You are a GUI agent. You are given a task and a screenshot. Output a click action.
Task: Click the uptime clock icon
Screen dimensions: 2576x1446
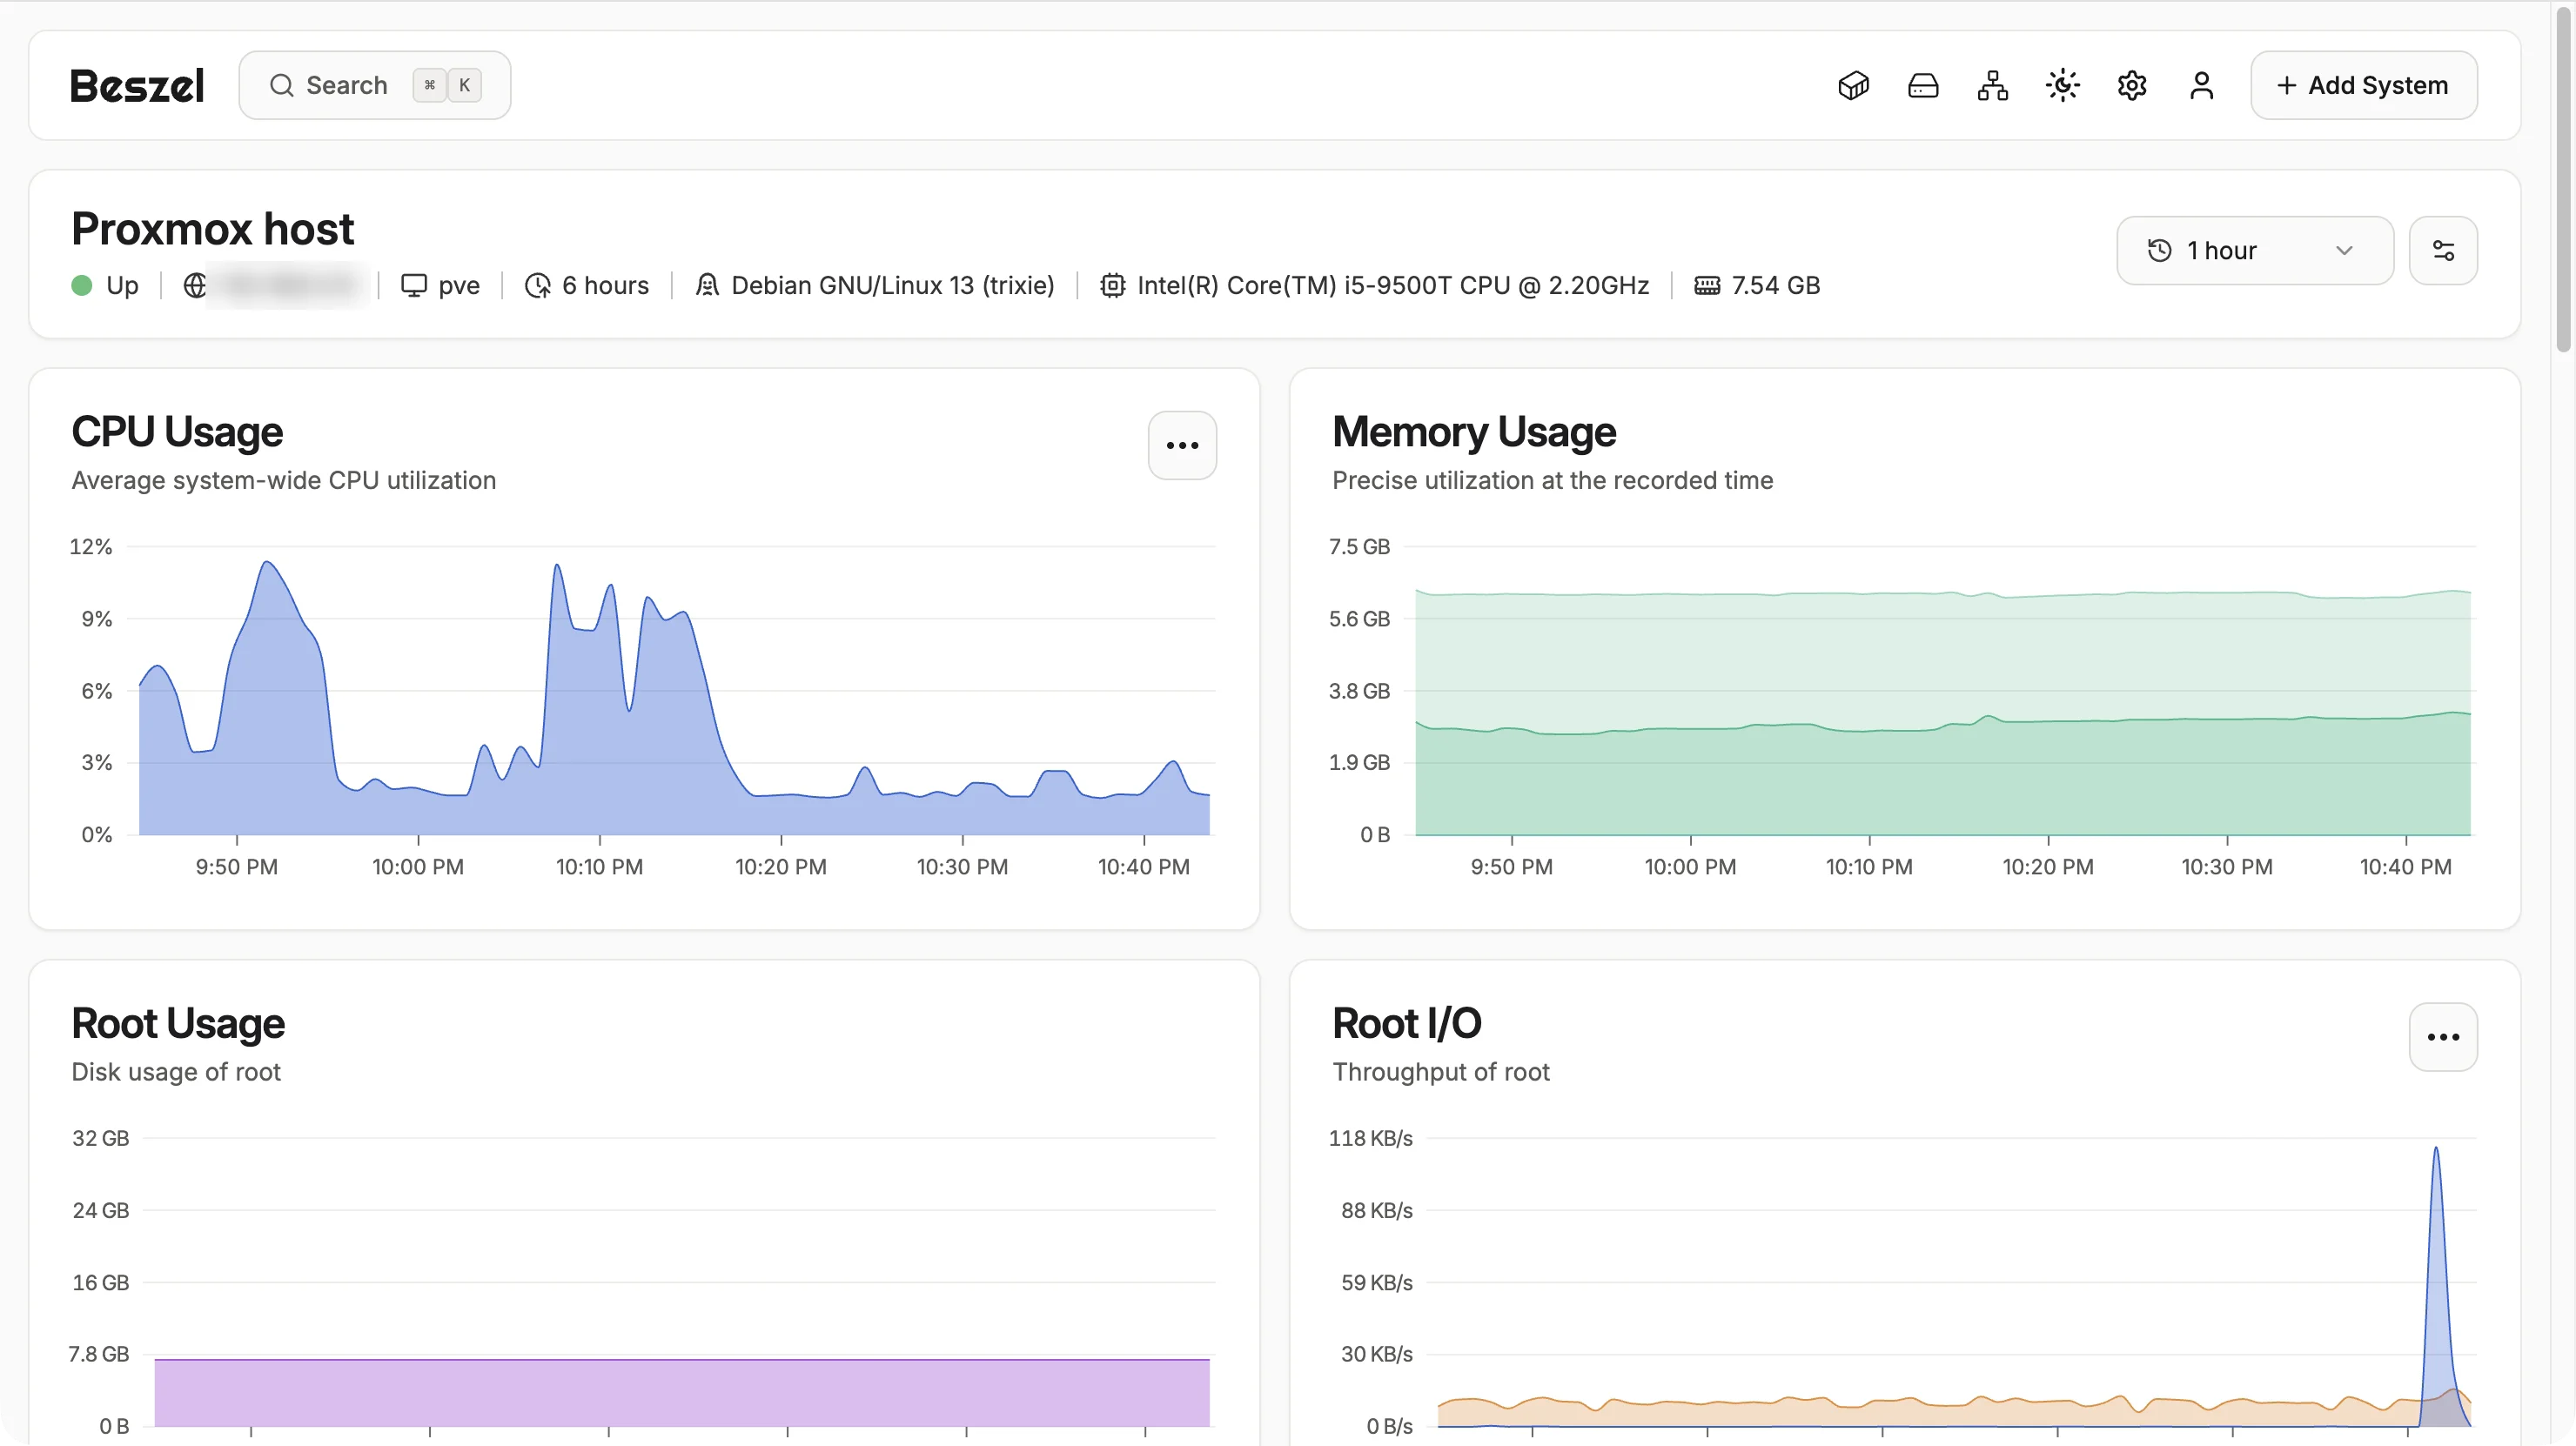coord(538,286)
